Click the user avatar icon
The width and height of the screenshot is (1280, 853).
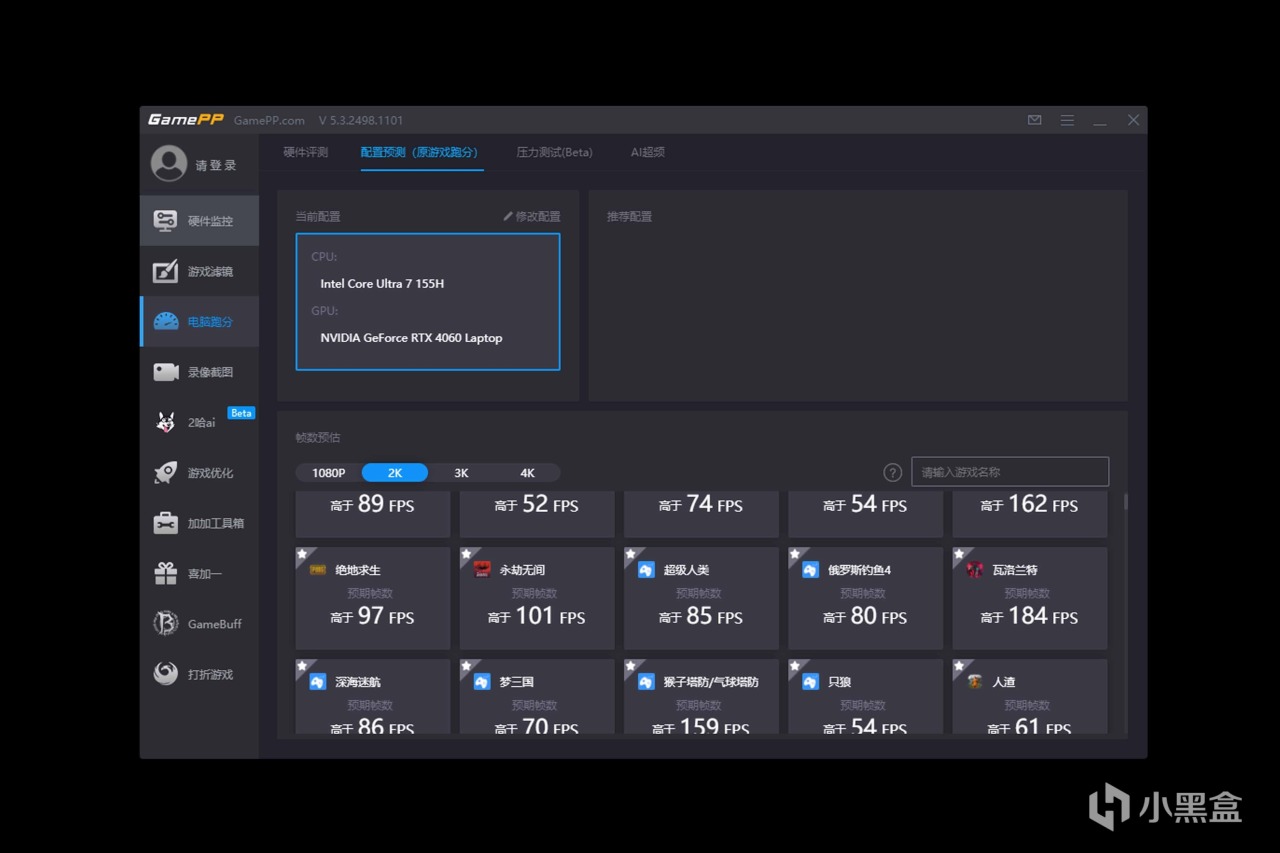pyautogui.click(x=169, y=164)
